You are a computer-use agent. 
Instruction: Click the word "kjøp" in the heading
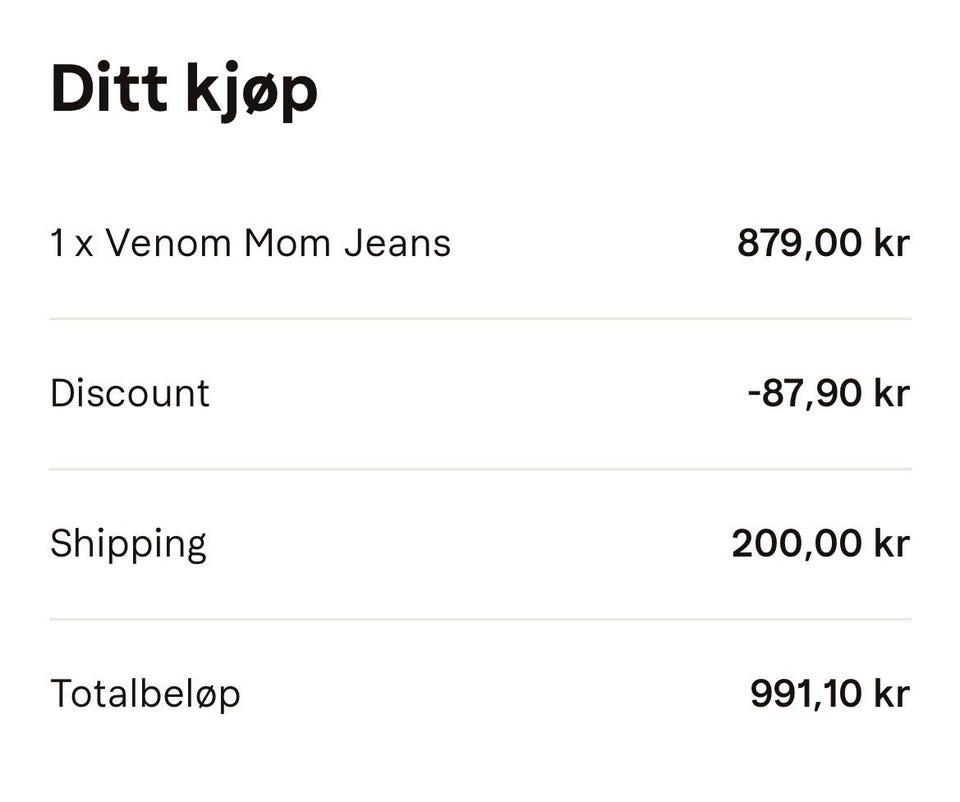pos(251,92)
